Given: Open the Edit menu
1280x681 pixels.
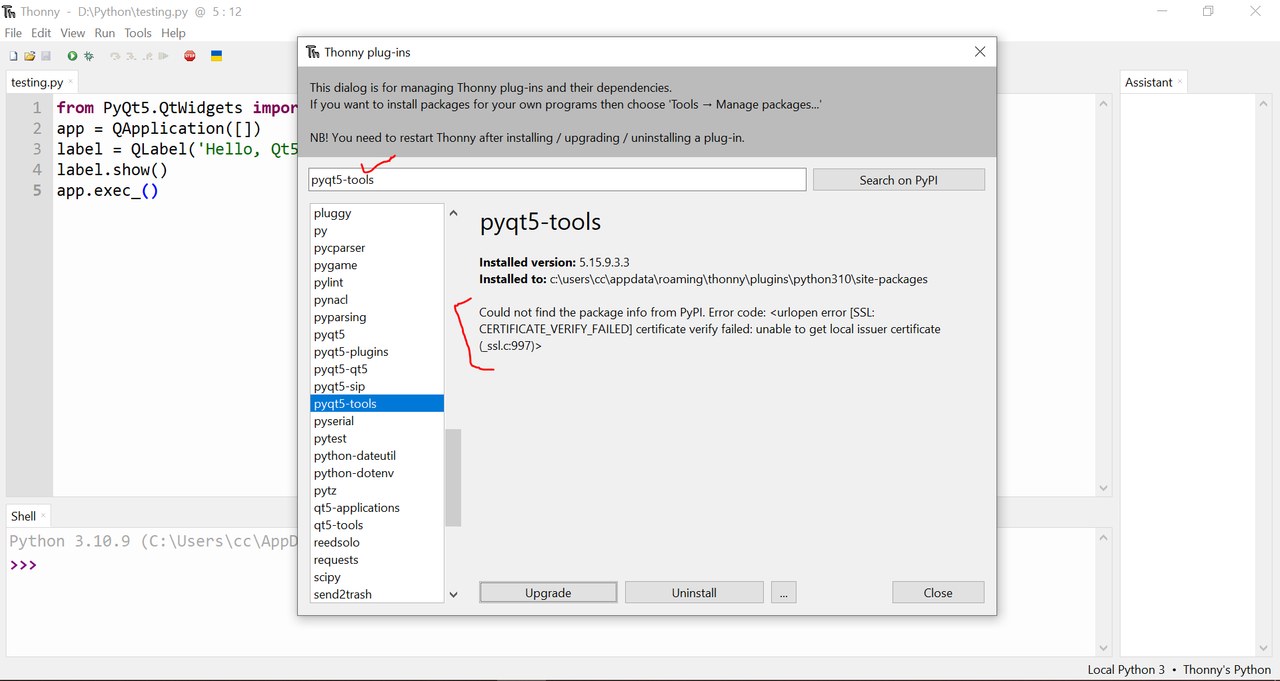Looking at the screenshot, I should 41,33.
